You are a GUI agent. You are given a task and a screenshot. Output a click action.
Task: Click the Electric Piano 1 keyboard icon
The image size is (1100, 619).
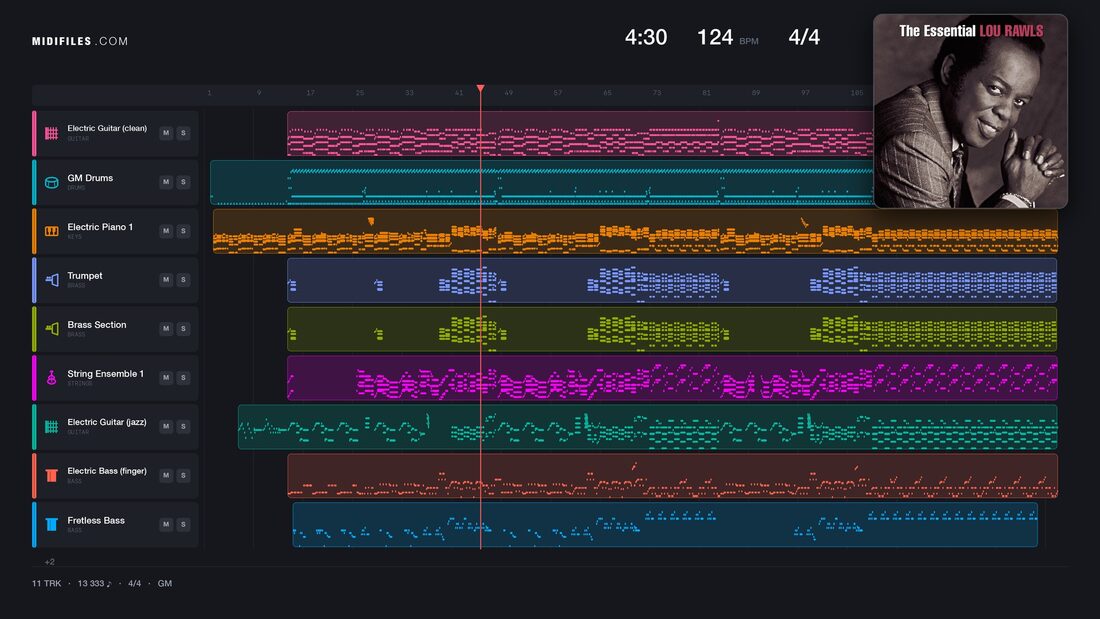click(x=51, y=231)
